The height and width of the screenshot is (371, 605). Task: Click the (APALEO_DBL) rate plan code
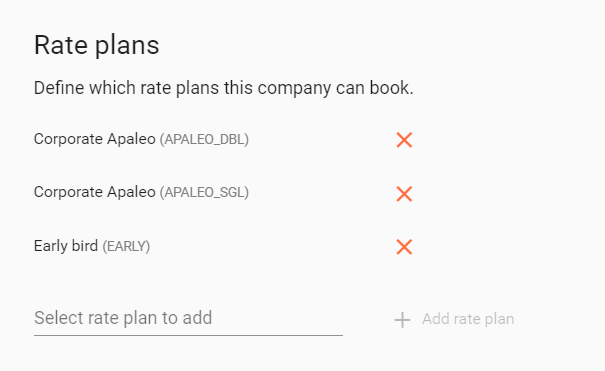pyautogui.click(x=204, y=139)
